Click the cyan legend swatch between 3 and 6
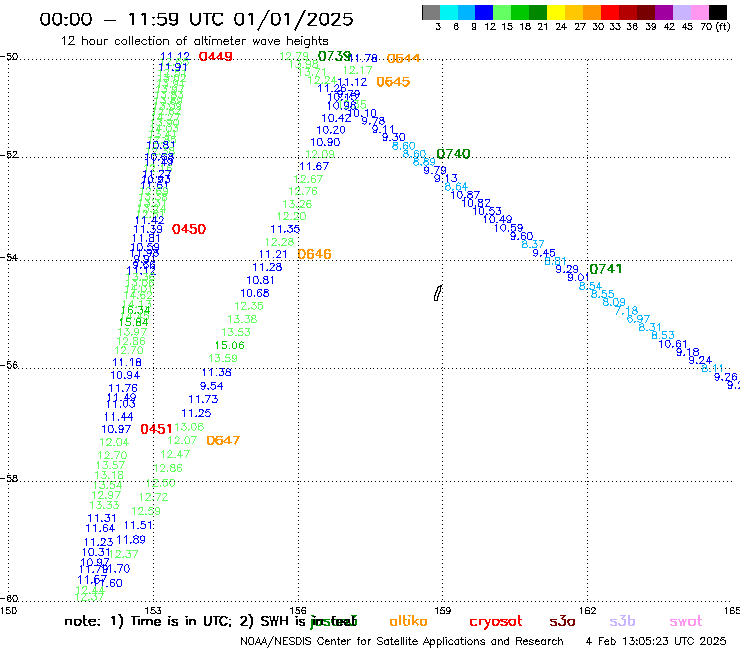740x650 pixels. tap(449, 12)
